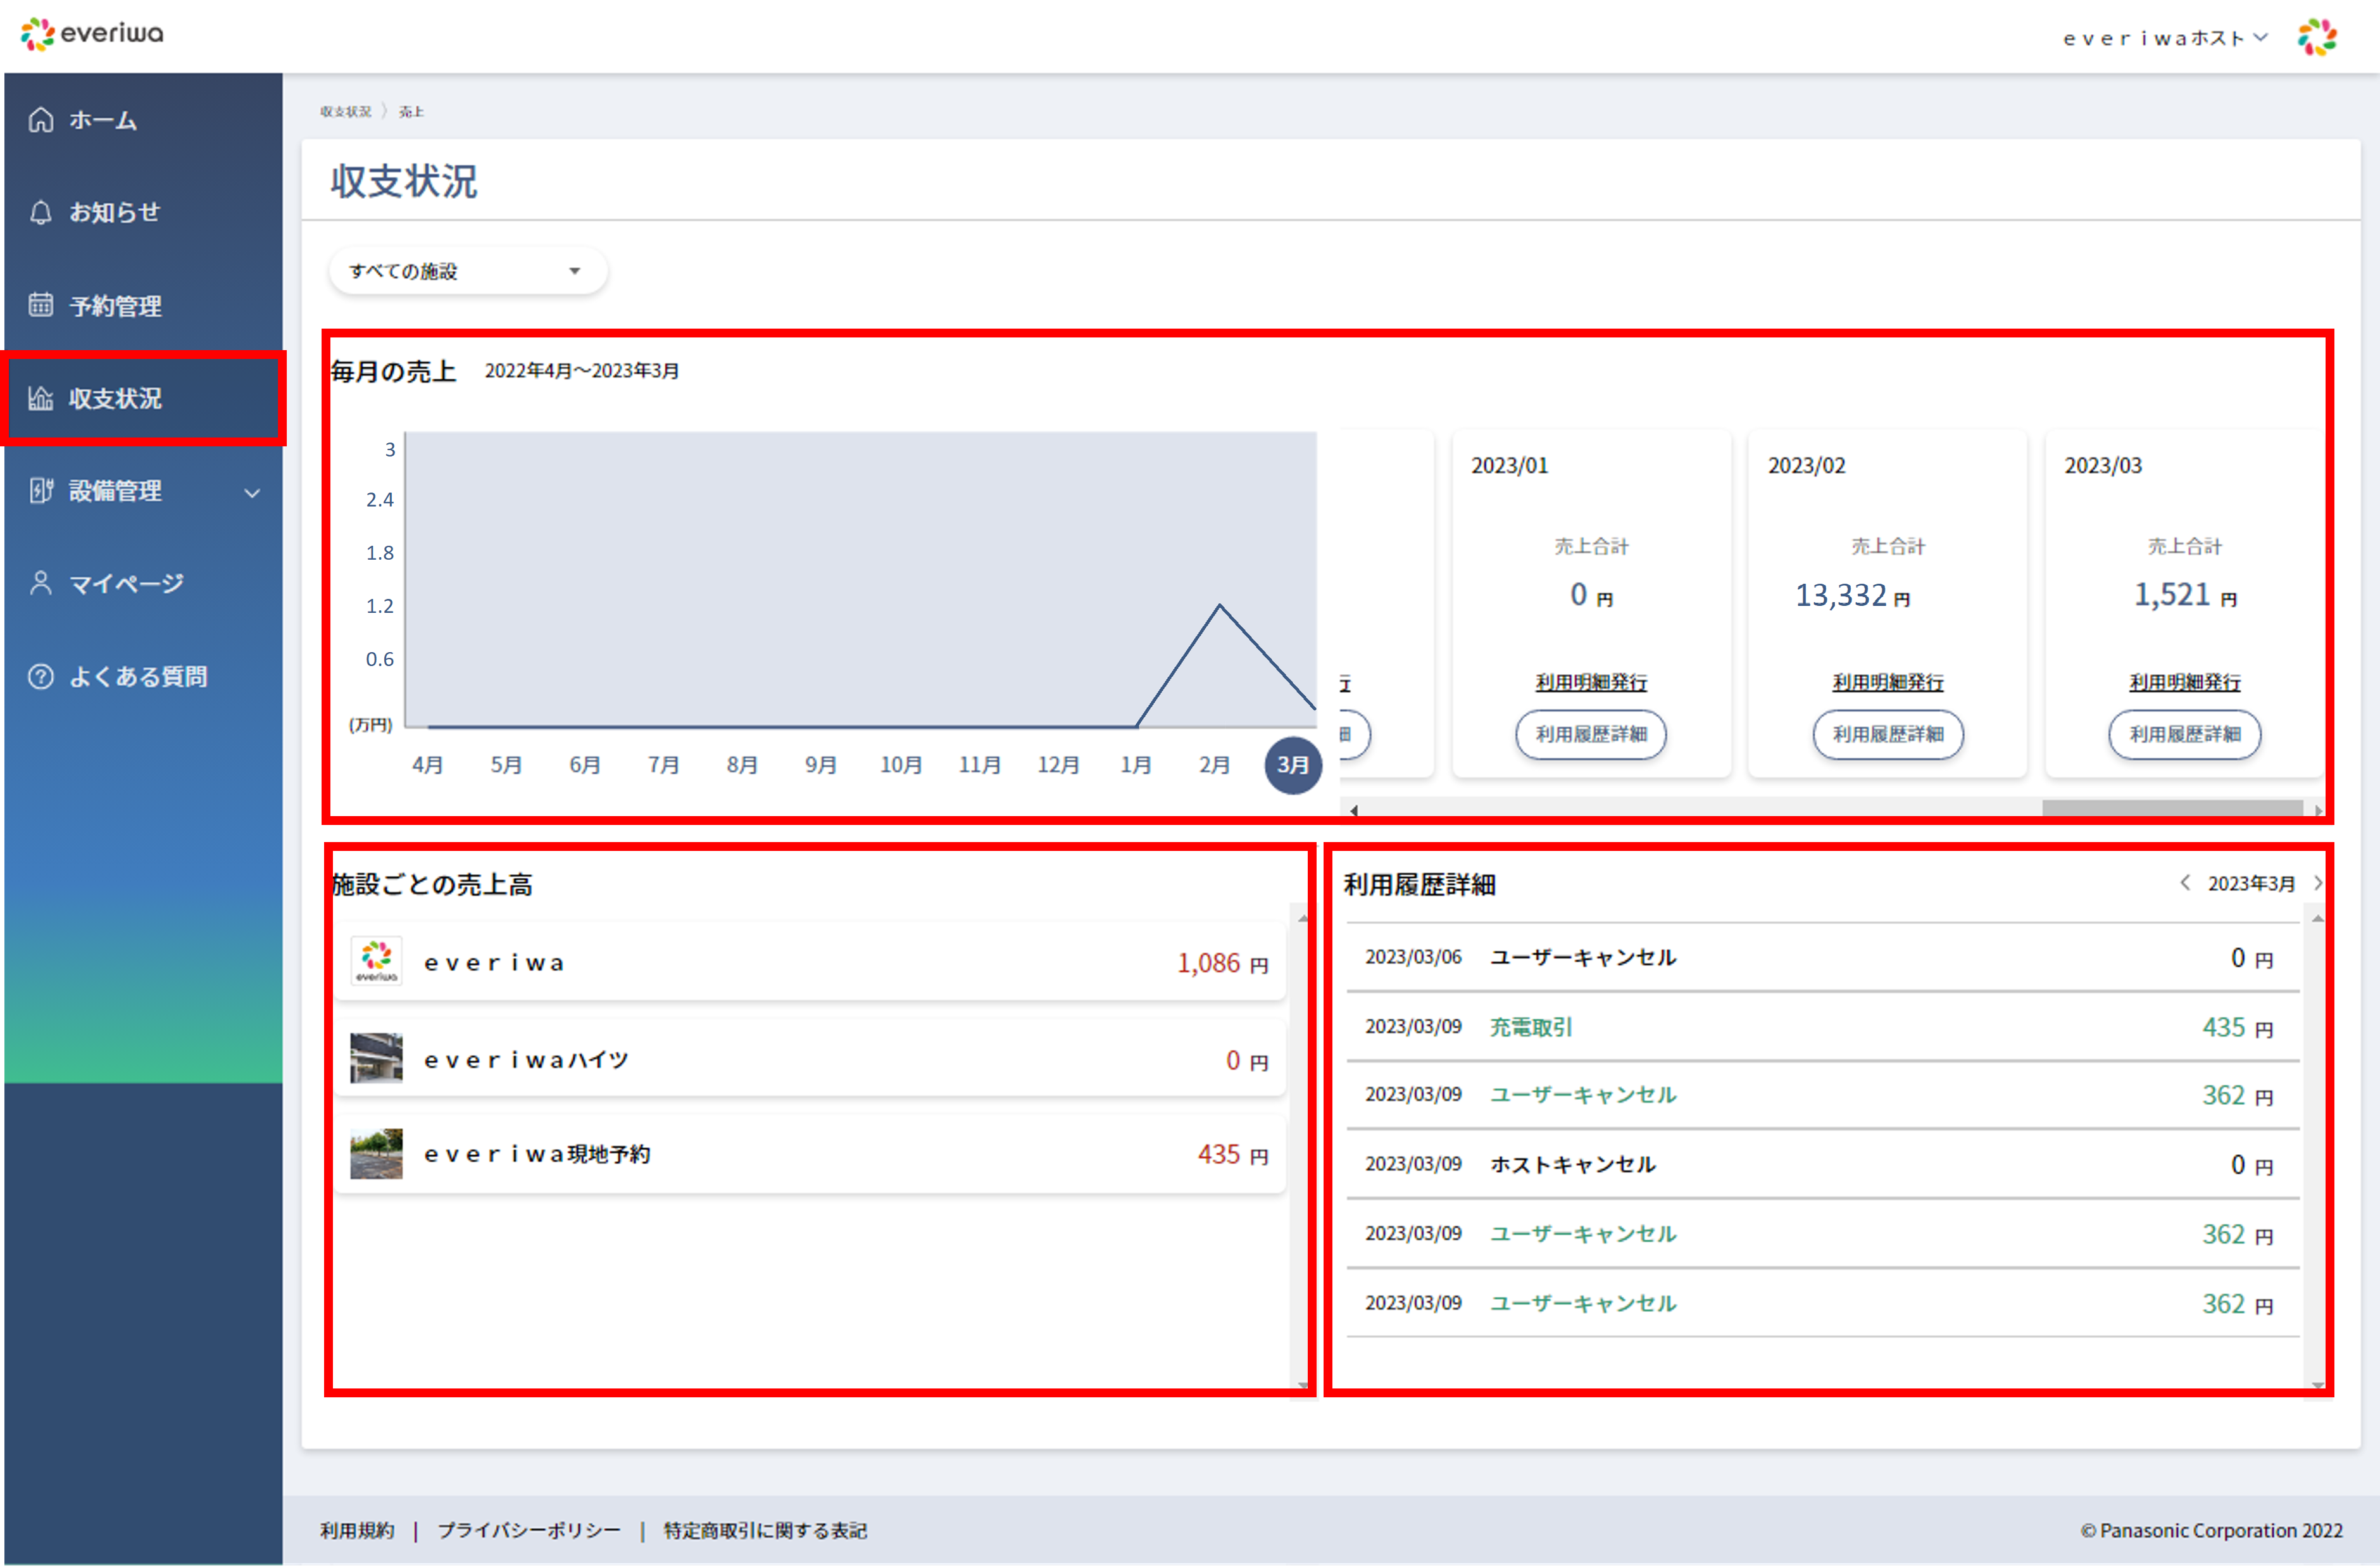
Task: Click the bell icon beside お知らせ
Action: pyautogui.click(x=41, y=212)
